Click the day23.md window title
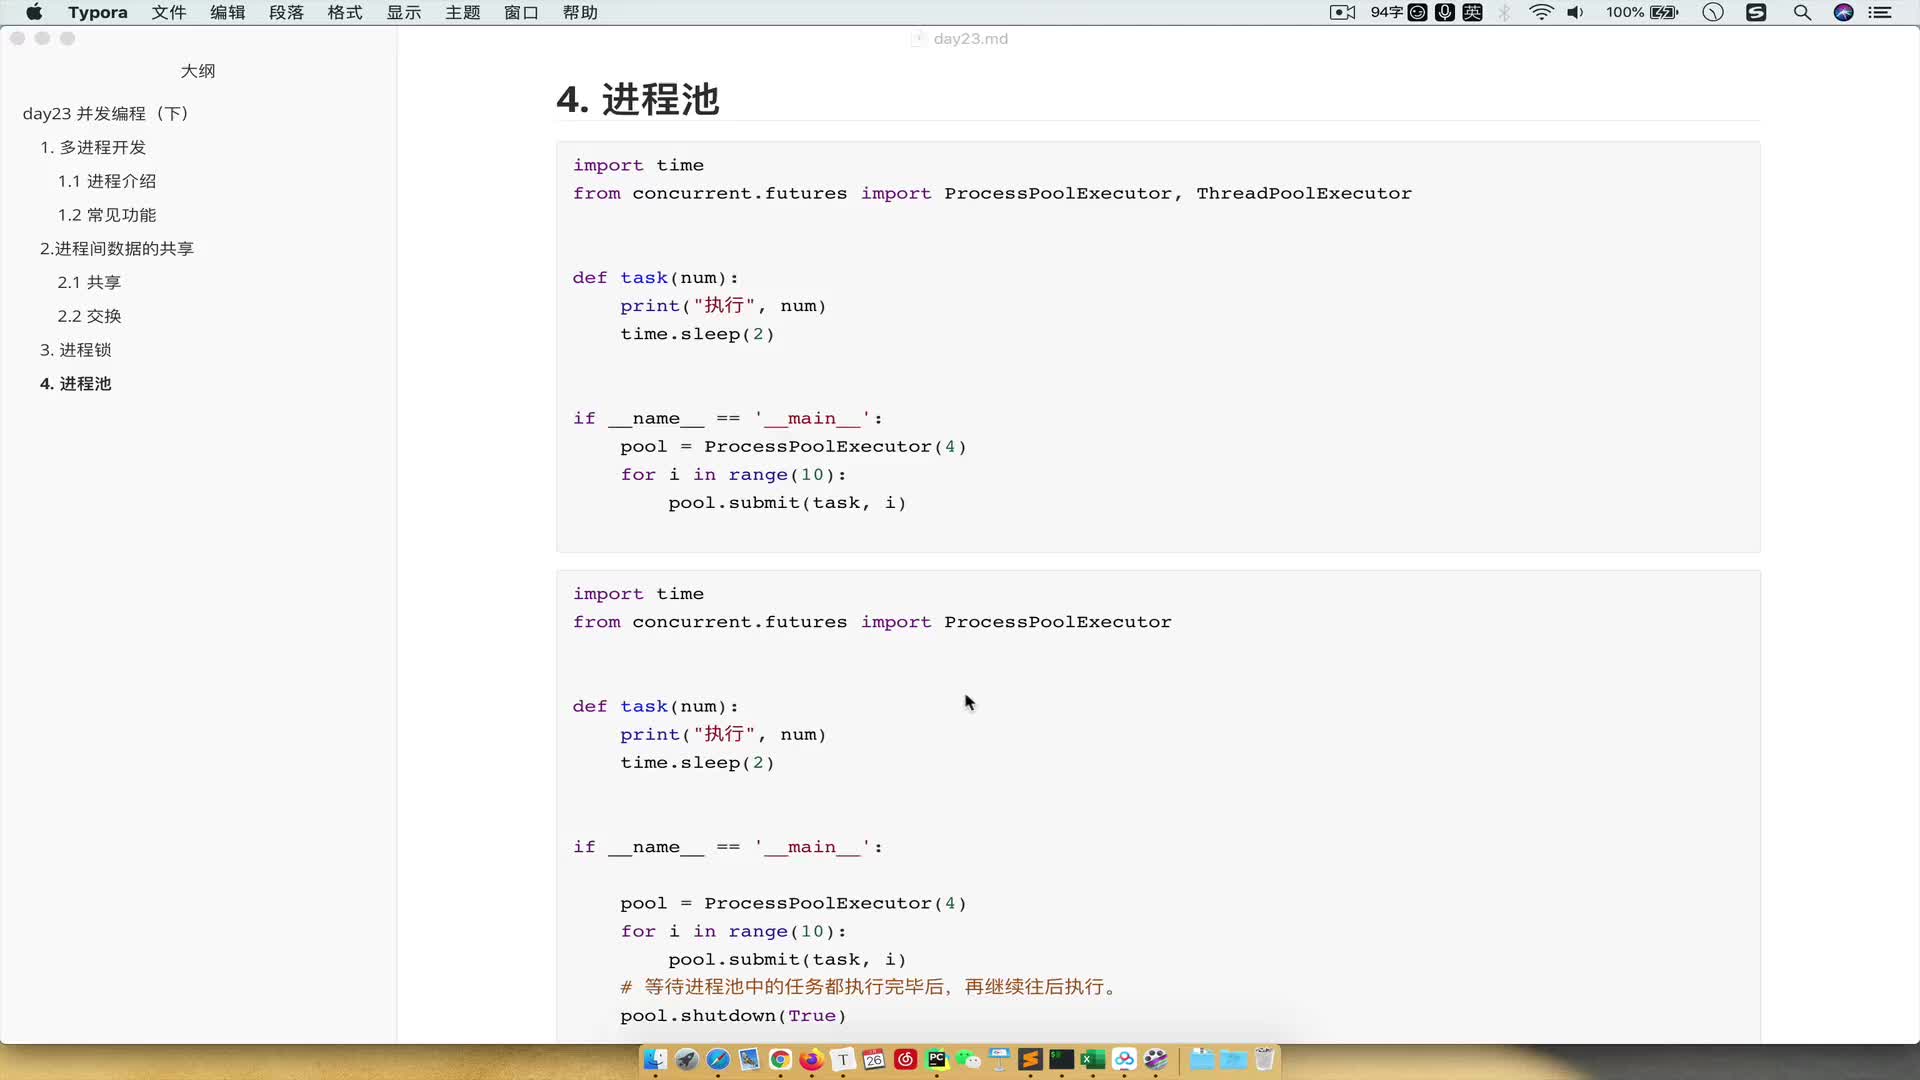 (x=970, y=38)
